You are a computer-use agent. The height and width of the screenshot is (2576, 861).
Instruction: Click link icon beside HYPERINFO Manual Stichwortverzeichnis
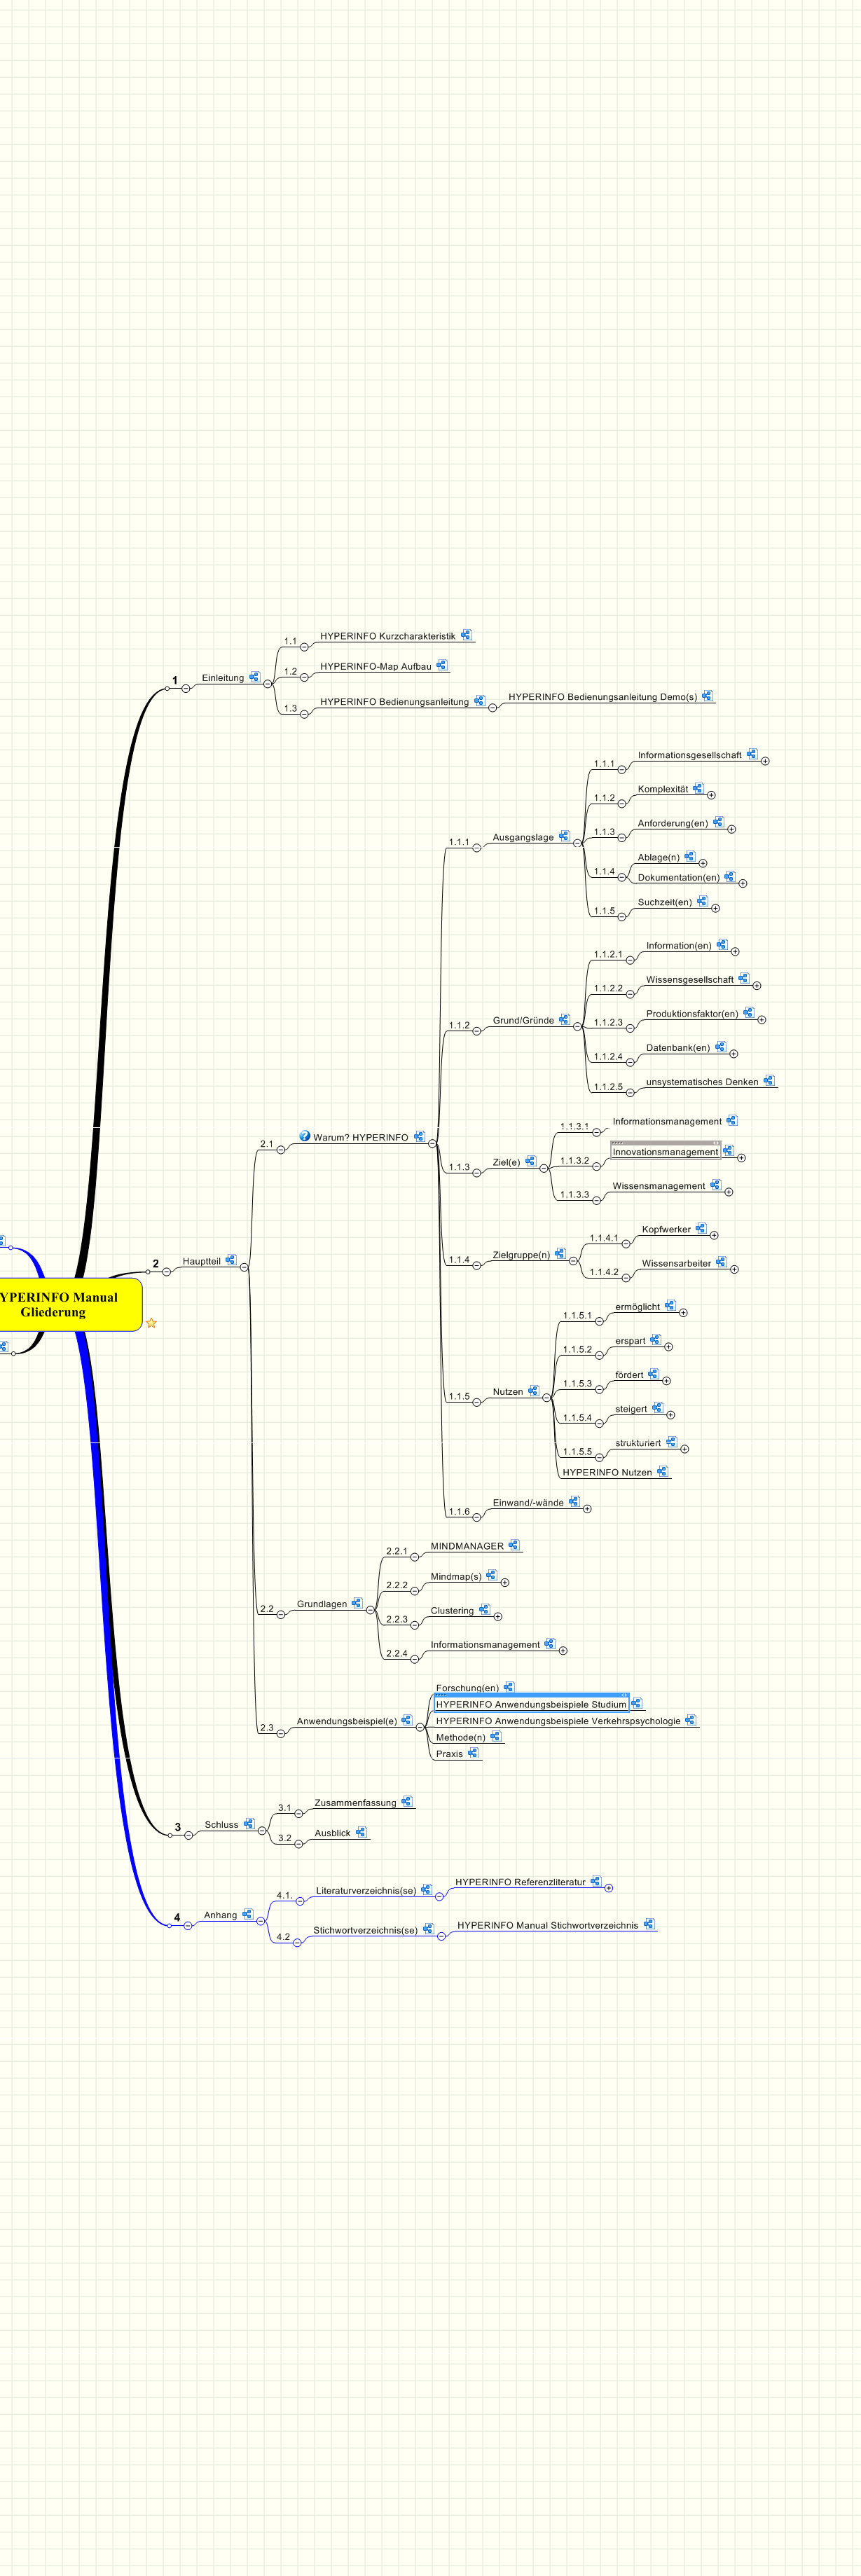[x=648, y=1924]
